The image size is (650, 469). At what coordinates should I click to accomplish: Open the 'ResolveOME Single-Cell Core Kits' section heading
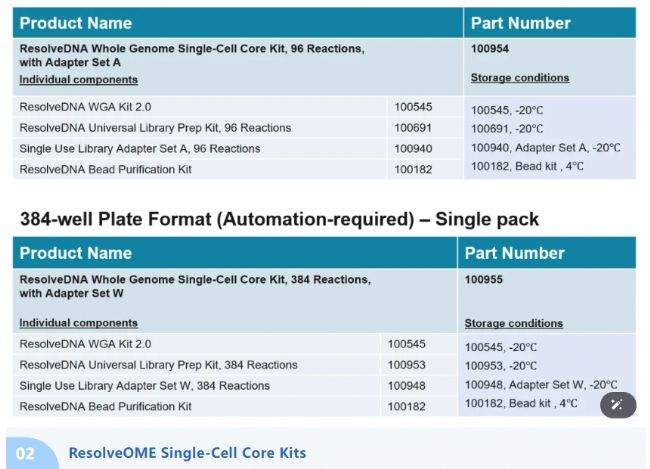pyautogui.click(x=187, y=453)
